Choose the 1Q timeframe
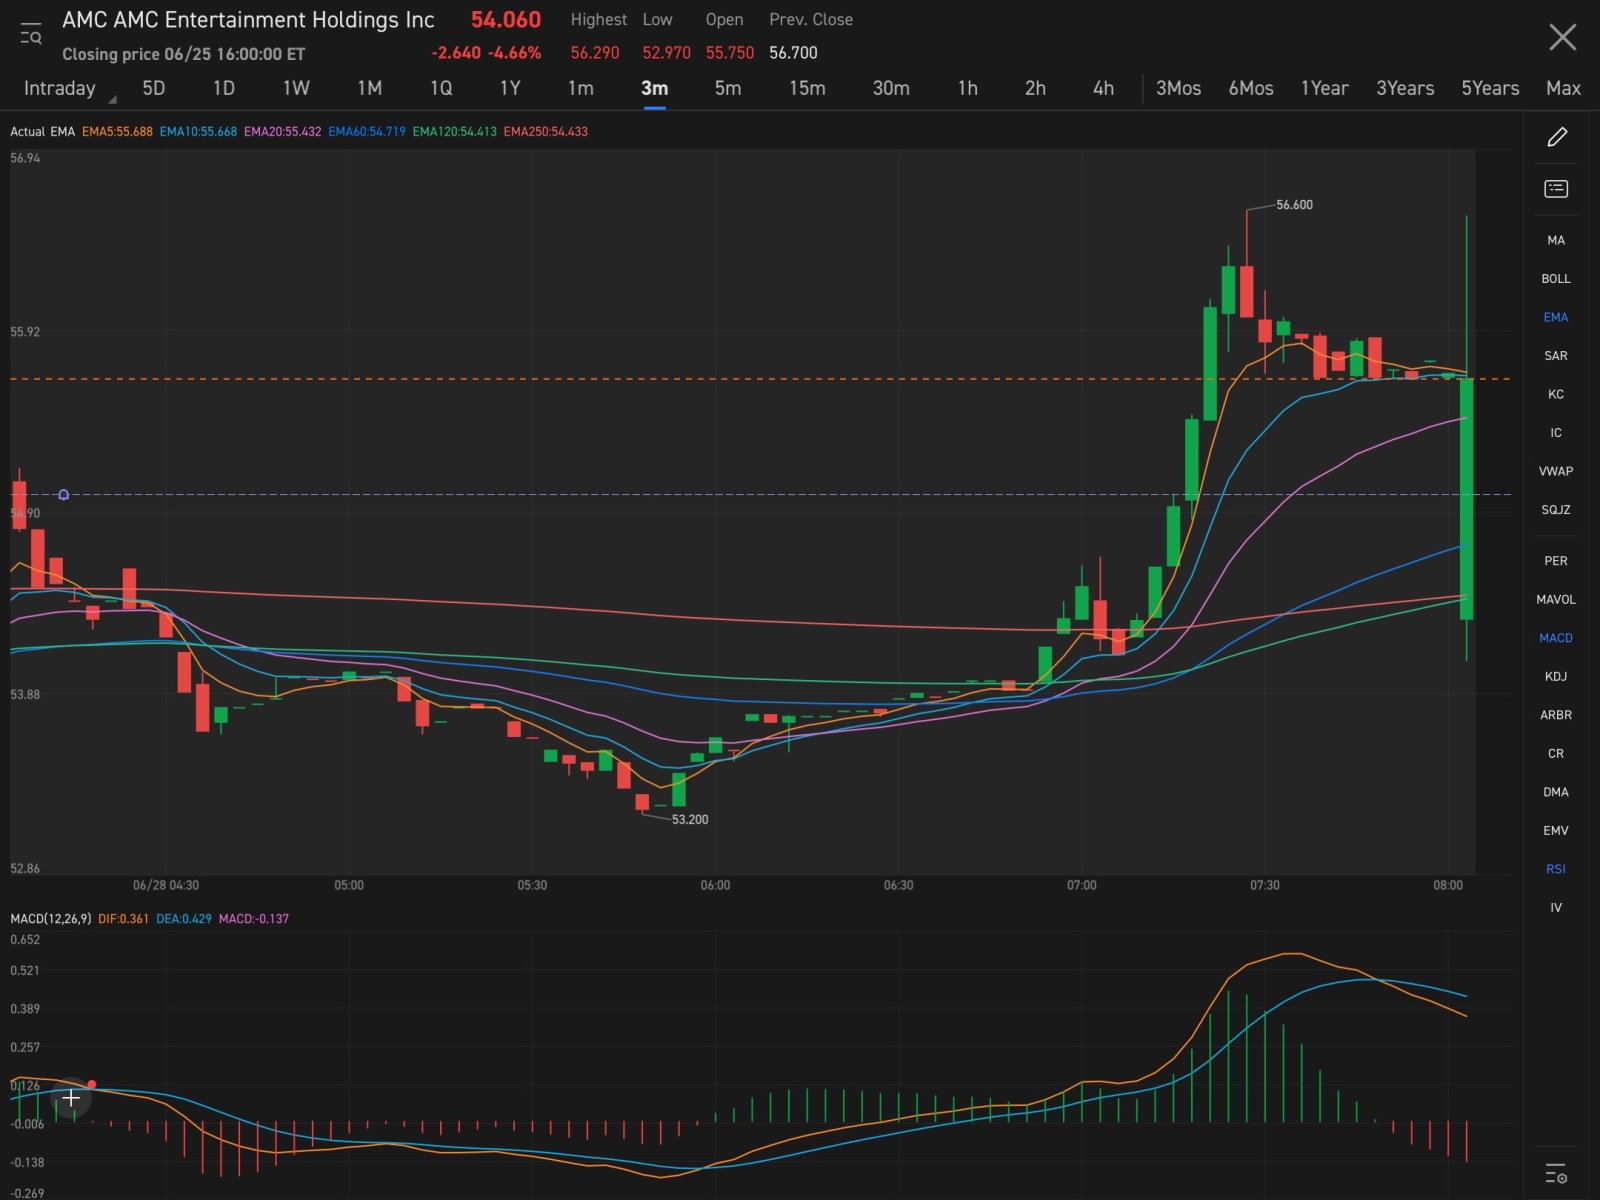1600x1200 pixels. tap(441, 88)
